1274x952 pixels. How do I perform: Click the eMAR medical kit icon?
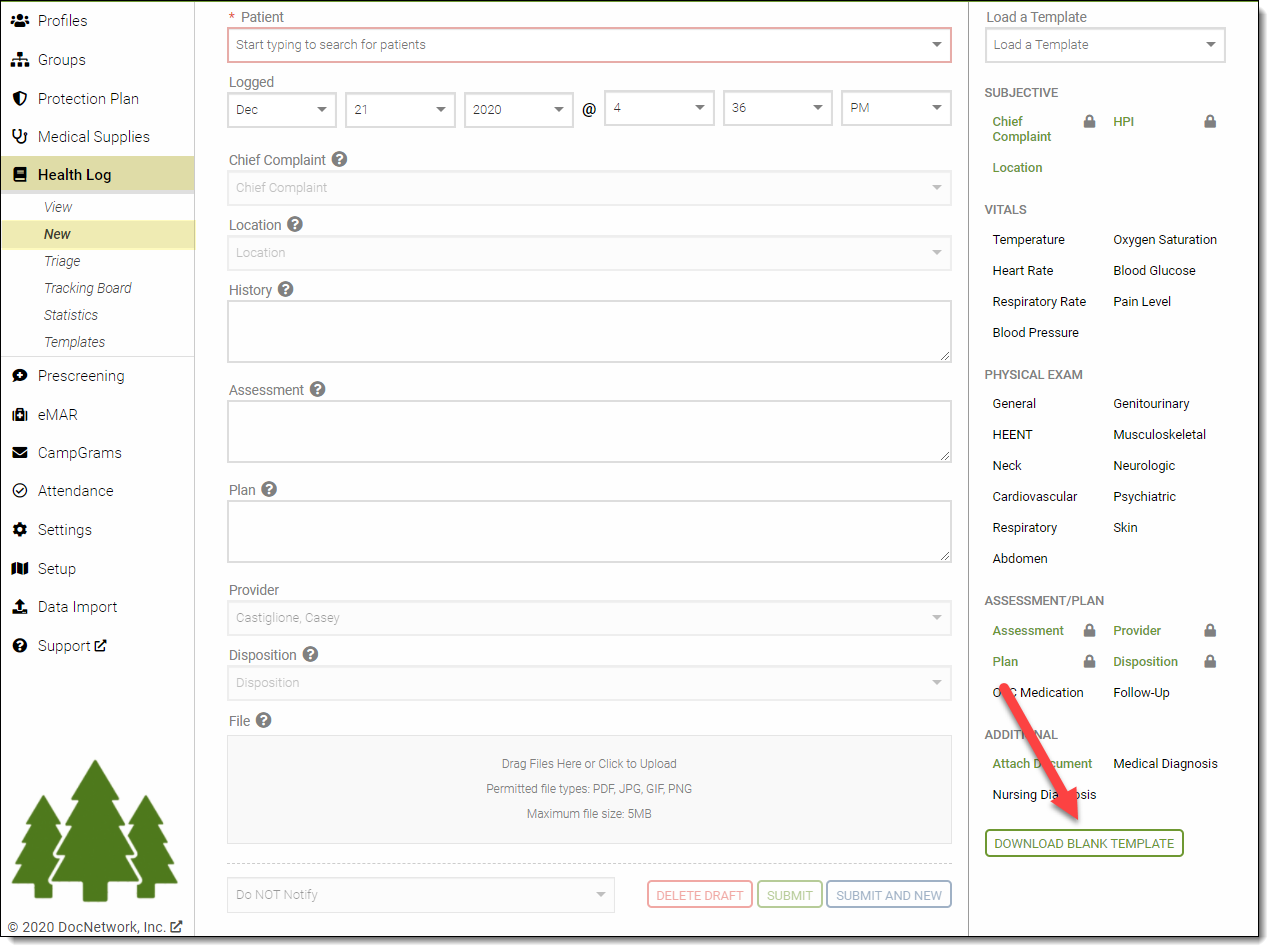pyautogui.click(x=19, y=415)
